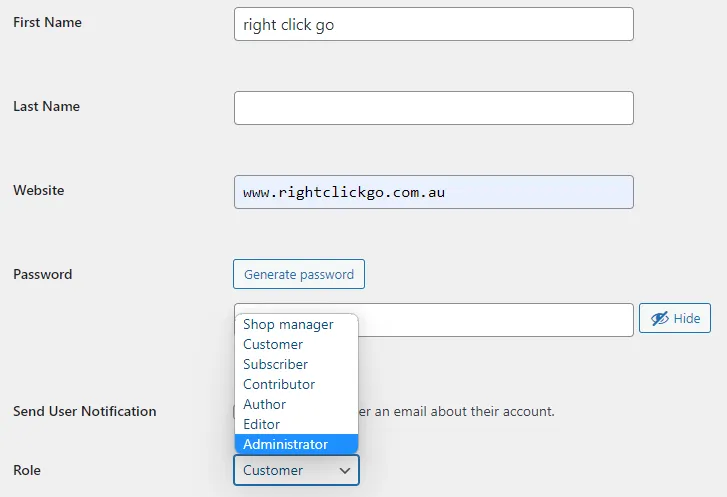727x497 pixels.
Task: Select Author in the role list
Action: 264,404
